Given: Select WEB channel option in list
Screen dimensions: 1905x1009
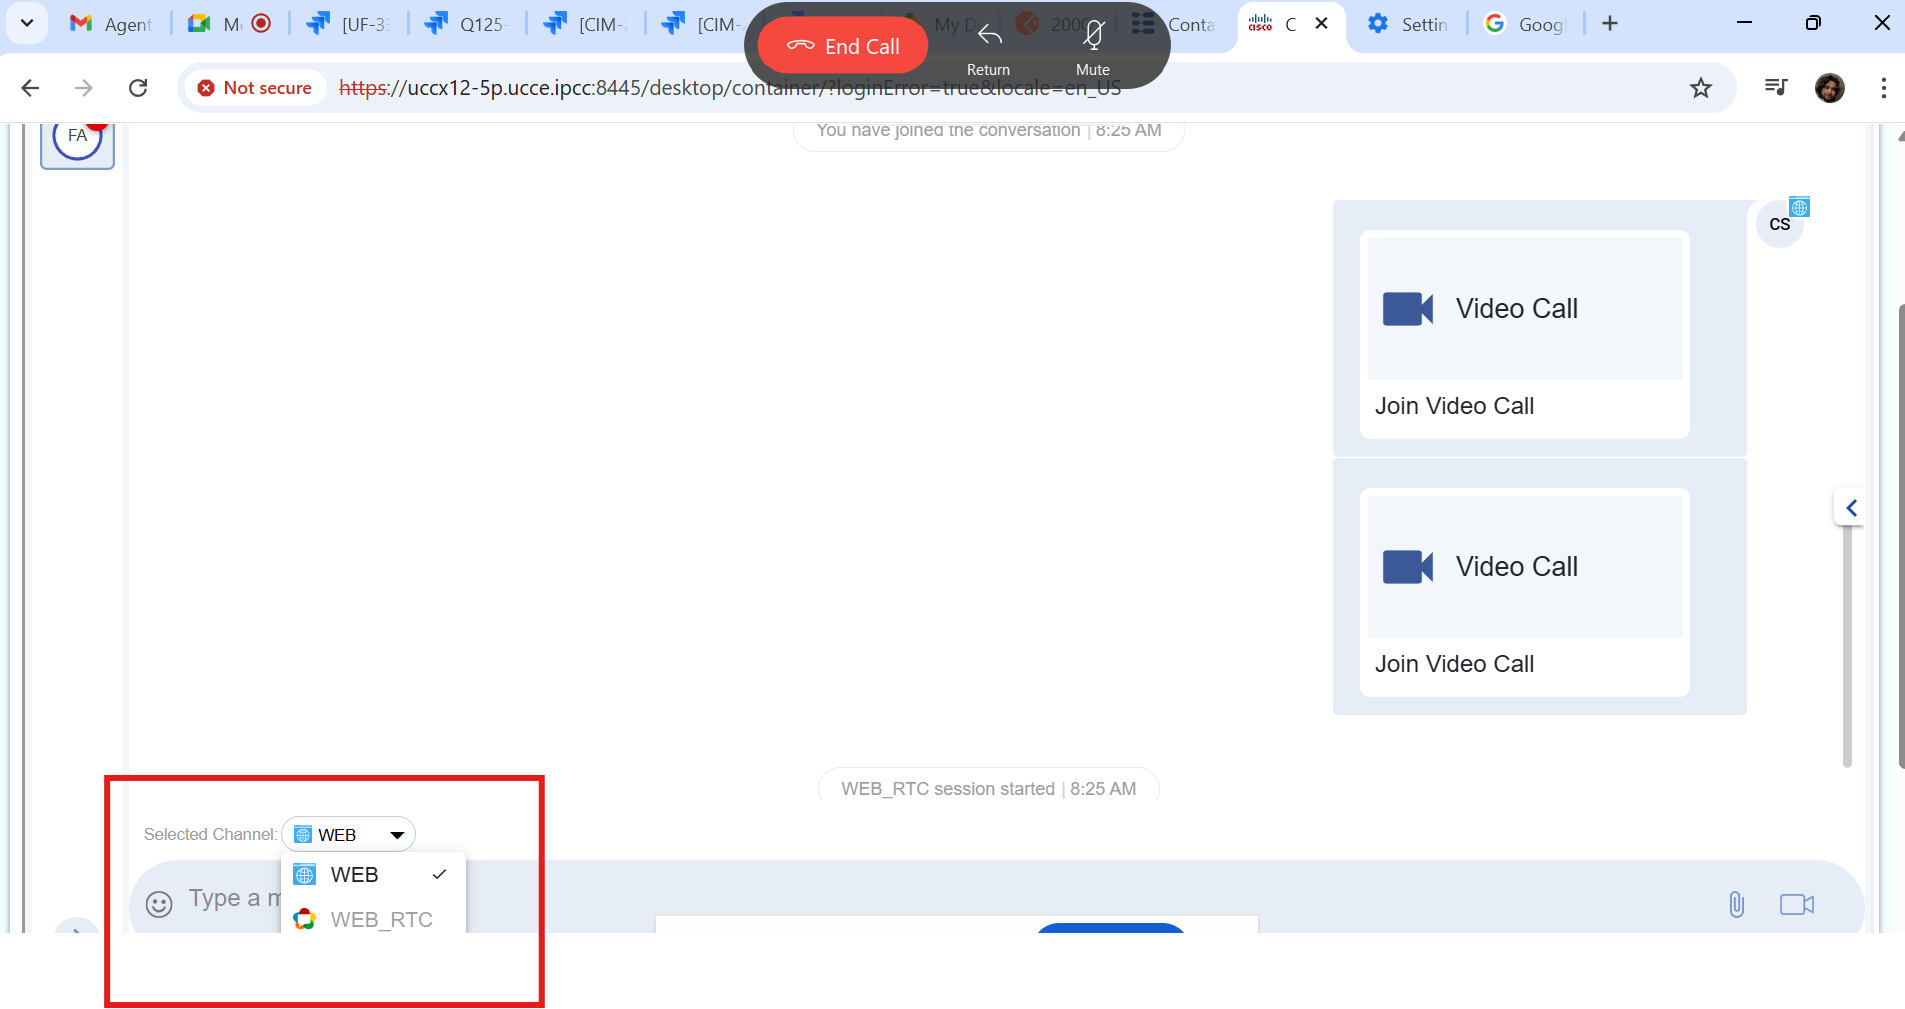Looking at the screenshot, I should coord(373,875).
